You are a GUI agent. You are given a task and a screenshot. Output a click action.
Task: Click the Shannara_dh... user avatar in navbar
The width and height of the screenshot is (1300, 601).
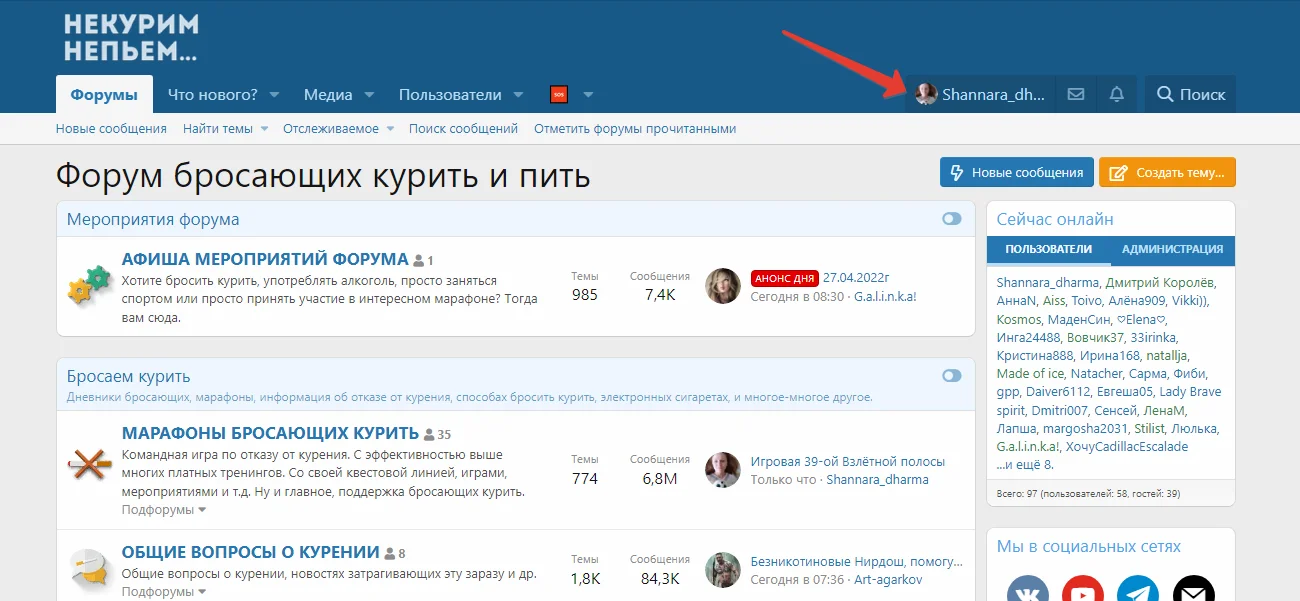[927, 94]
